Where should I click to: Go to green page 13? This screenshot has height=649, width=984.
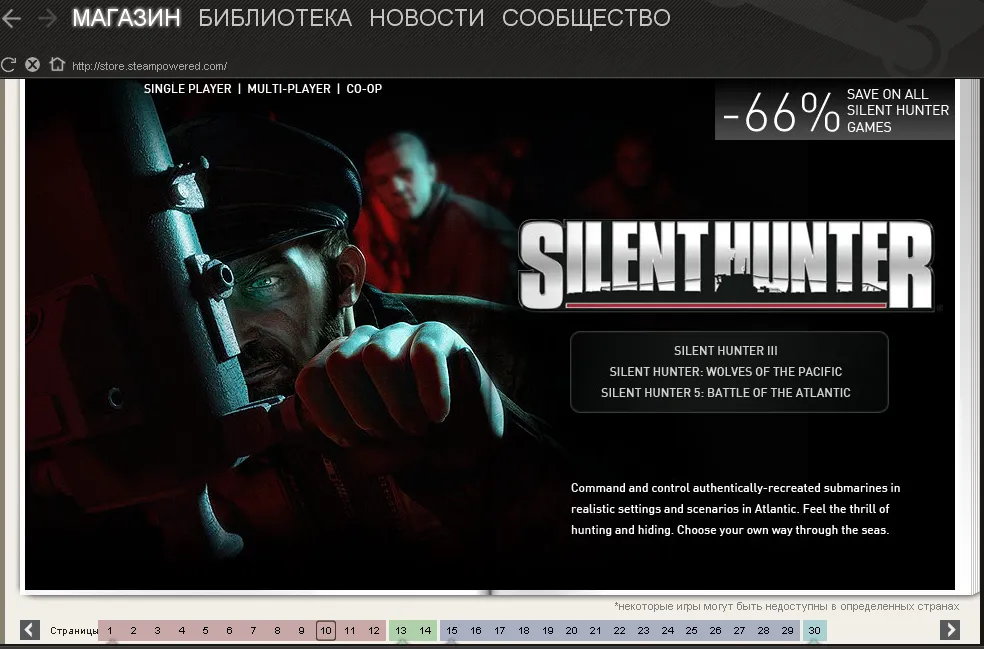point(401,630)
